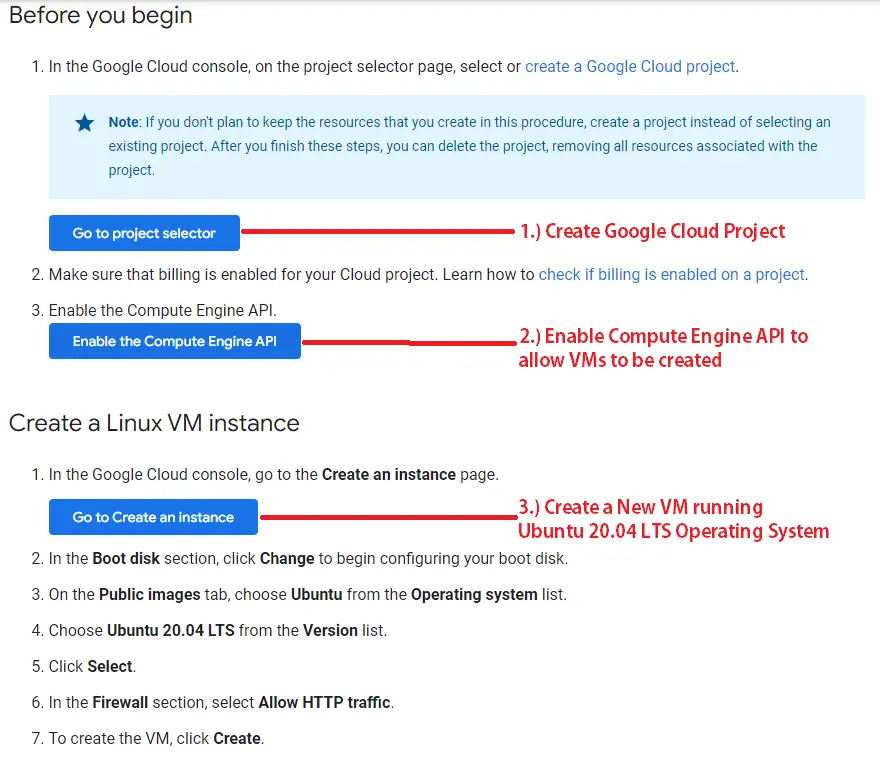
Task: Click the Create a Linux VM instance heading
Action: tap(154, 423)
